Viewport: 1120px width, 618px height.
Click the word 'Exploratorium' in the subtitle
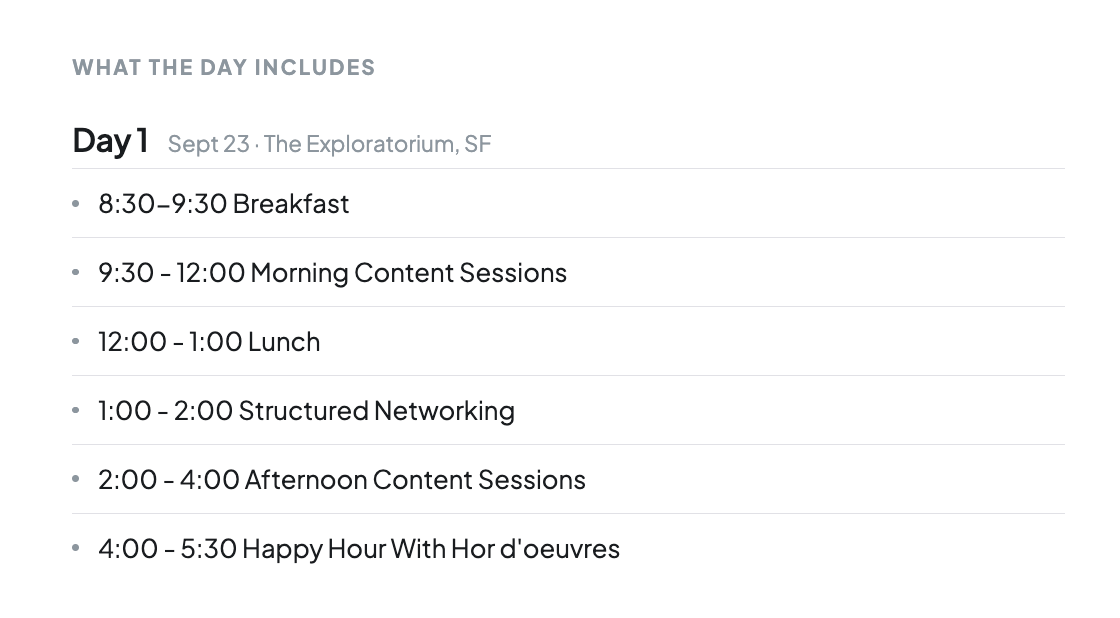point(380,144)
